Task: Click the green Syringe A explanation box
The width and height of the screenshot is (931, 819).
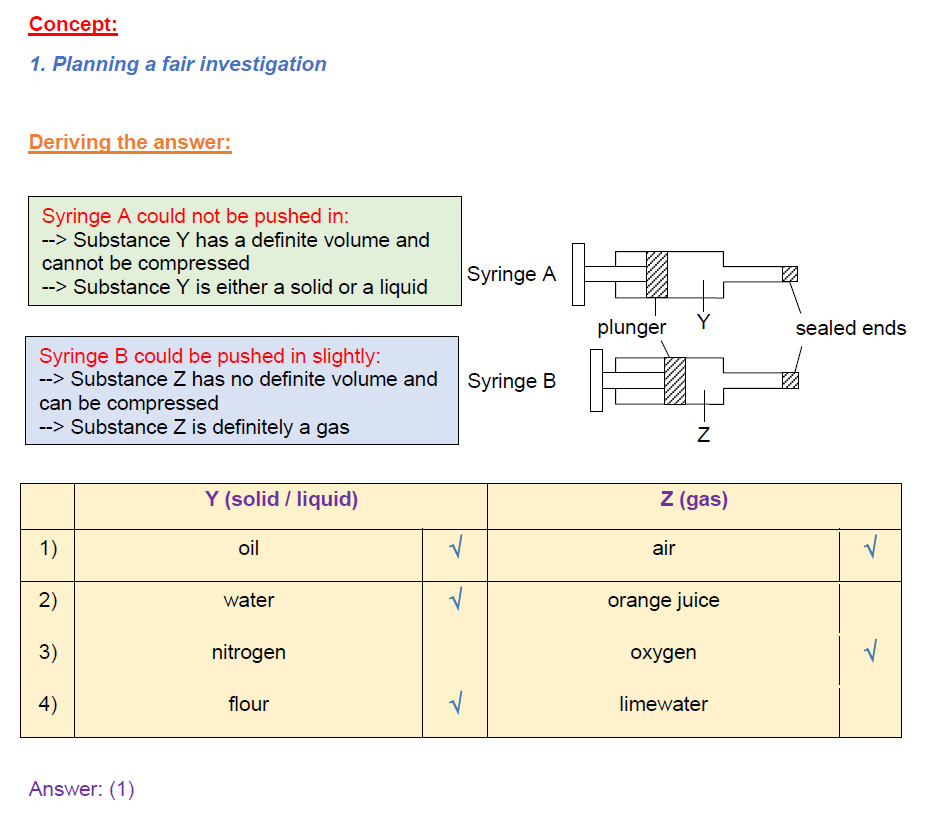Action: point(245,251)
